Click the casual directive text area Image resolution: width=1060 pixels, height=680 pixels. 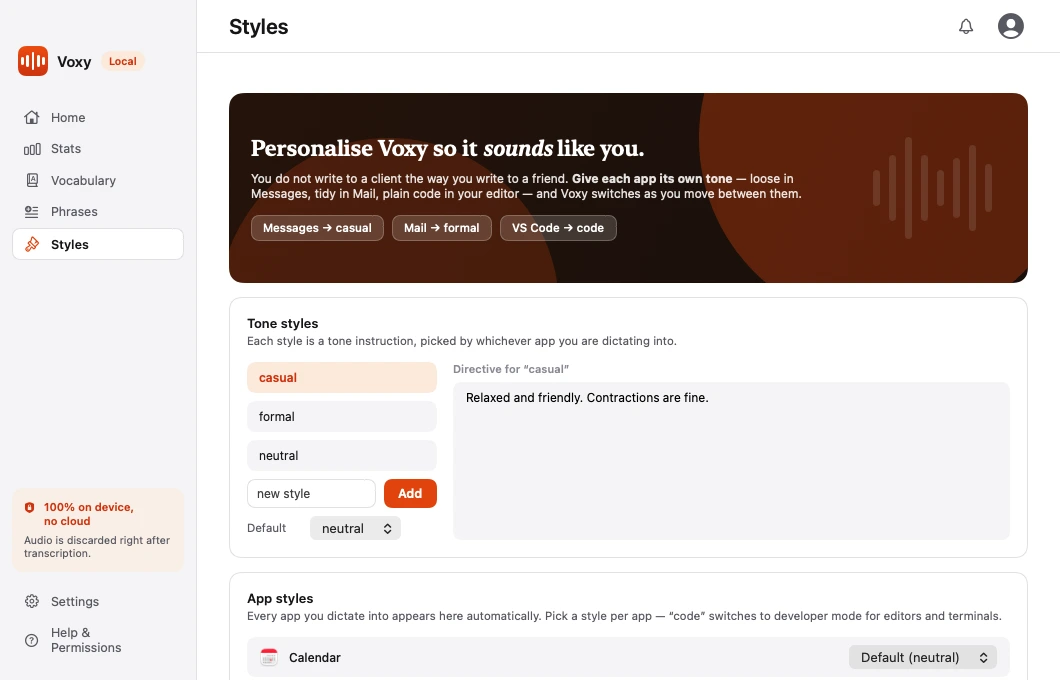click(x=731, y=461)
